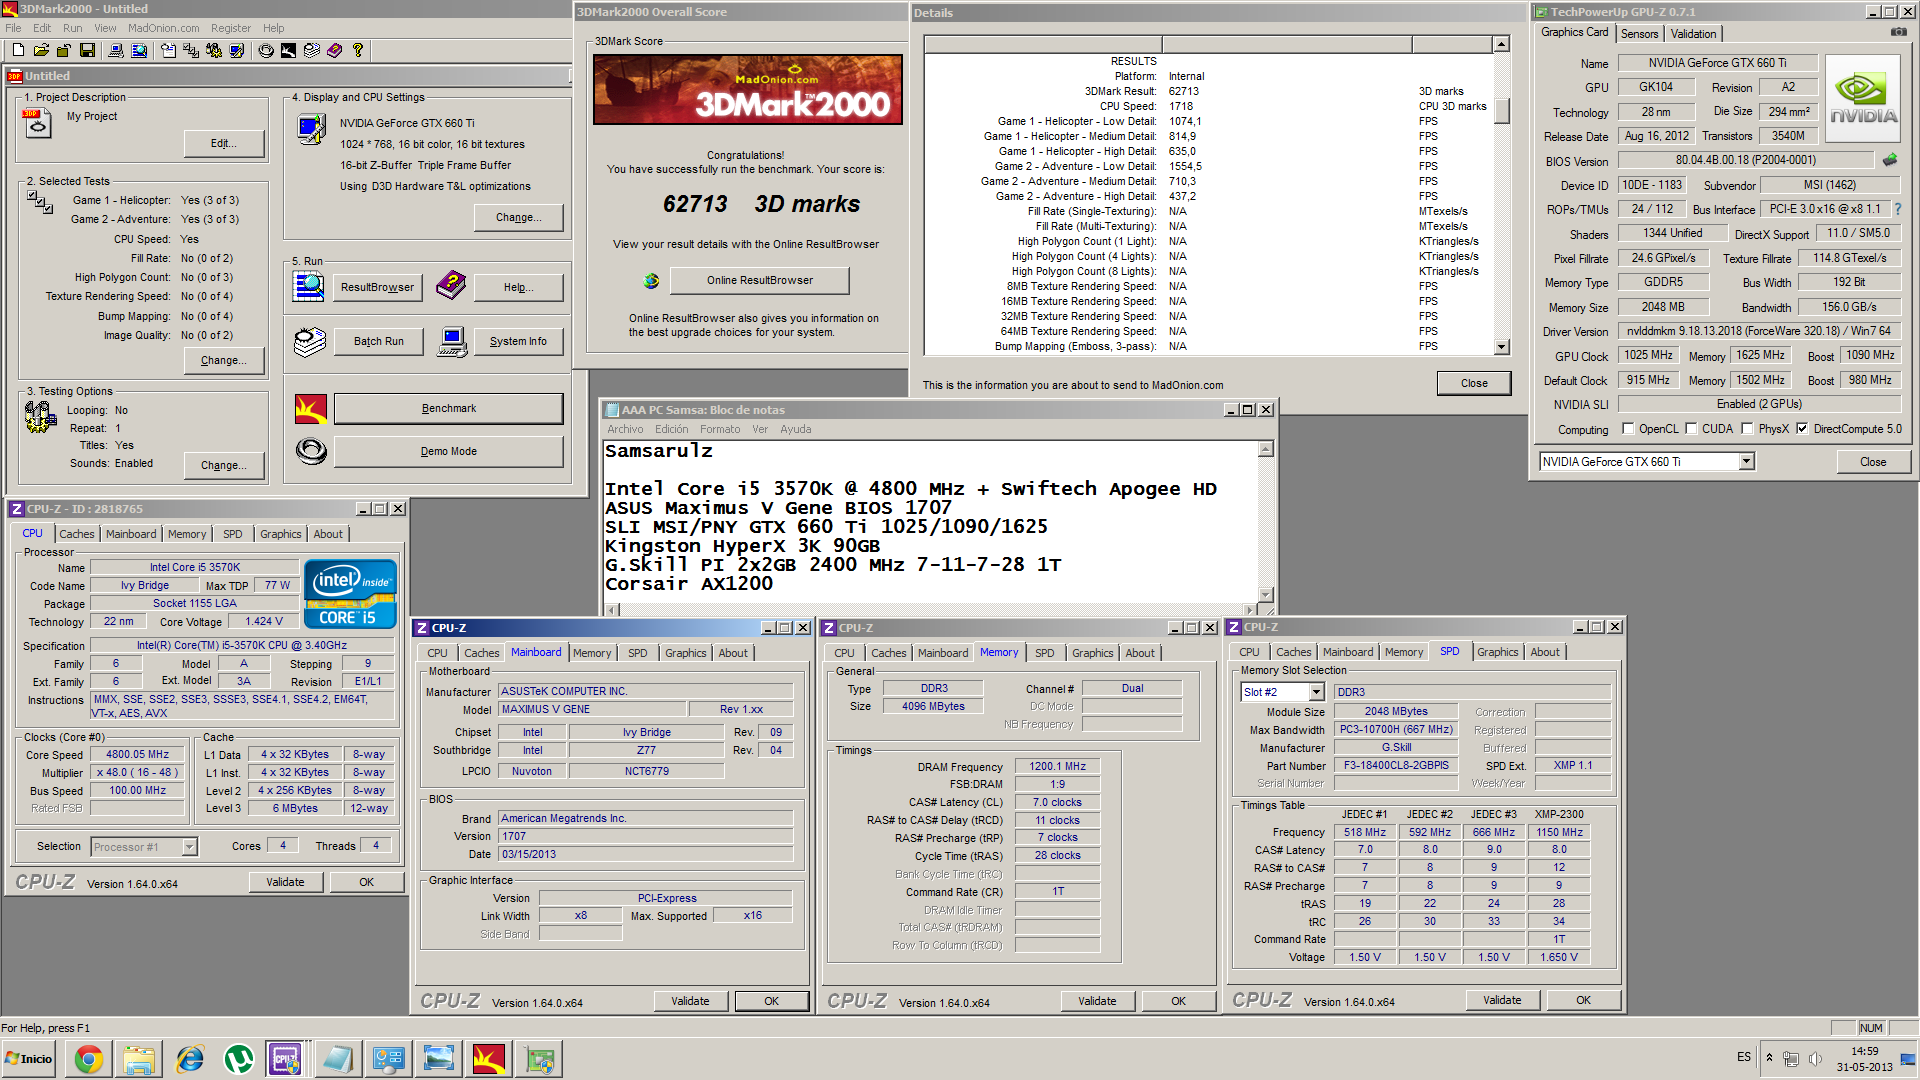Toggle CUDA checkbox in GPU-Z
Screen dimensions: 1920x1080
pos(1691,429)
